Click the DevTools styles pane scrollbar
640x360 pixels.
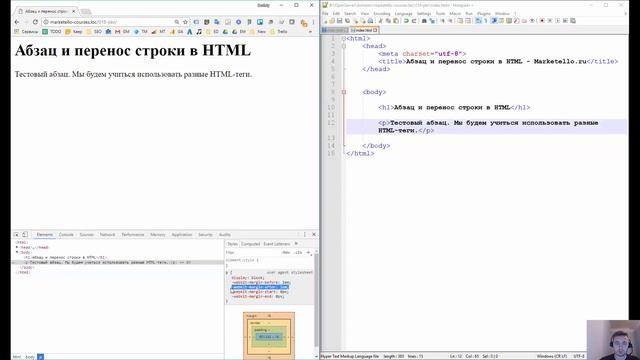316,300
